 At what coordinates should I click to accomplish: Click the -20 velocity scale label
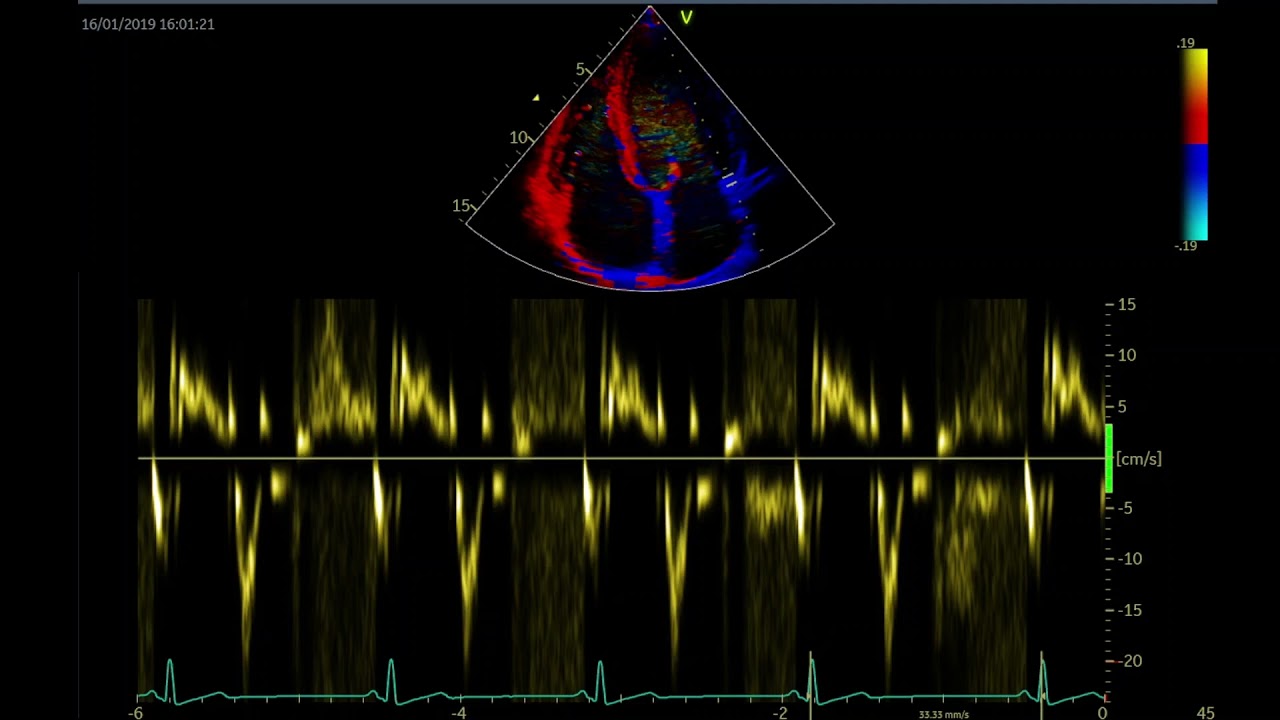click(x=1128, y=661)
